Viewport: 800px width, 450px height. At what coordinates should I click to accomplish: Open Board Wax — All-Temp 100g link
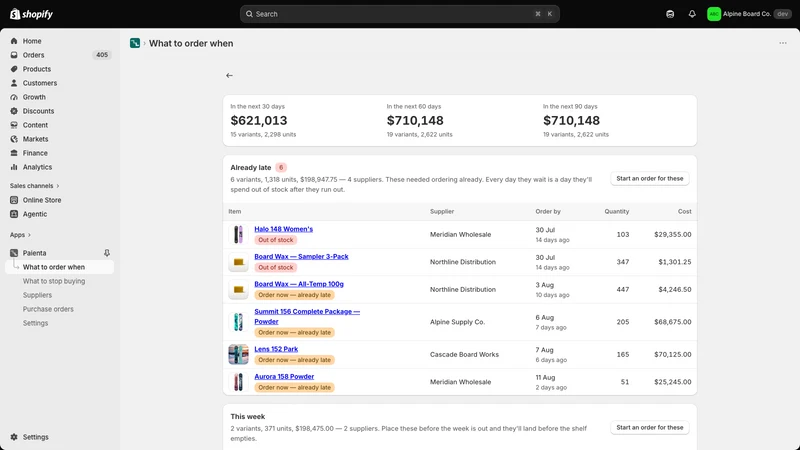click(x=299, y=284)
